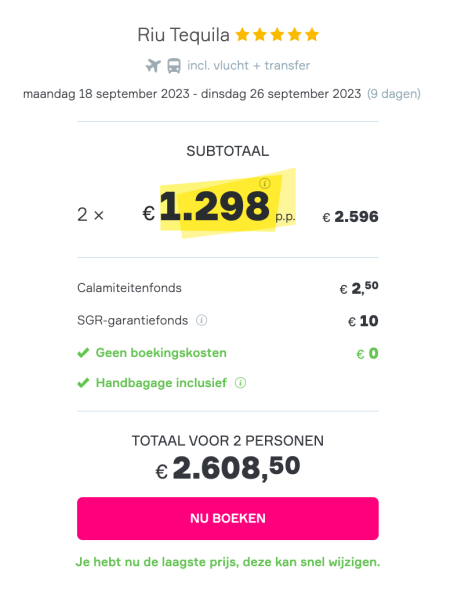The width and height of the screenshot is (450, 598).
Task: Click the airplane flight icon
Action: tap(153, 65)
